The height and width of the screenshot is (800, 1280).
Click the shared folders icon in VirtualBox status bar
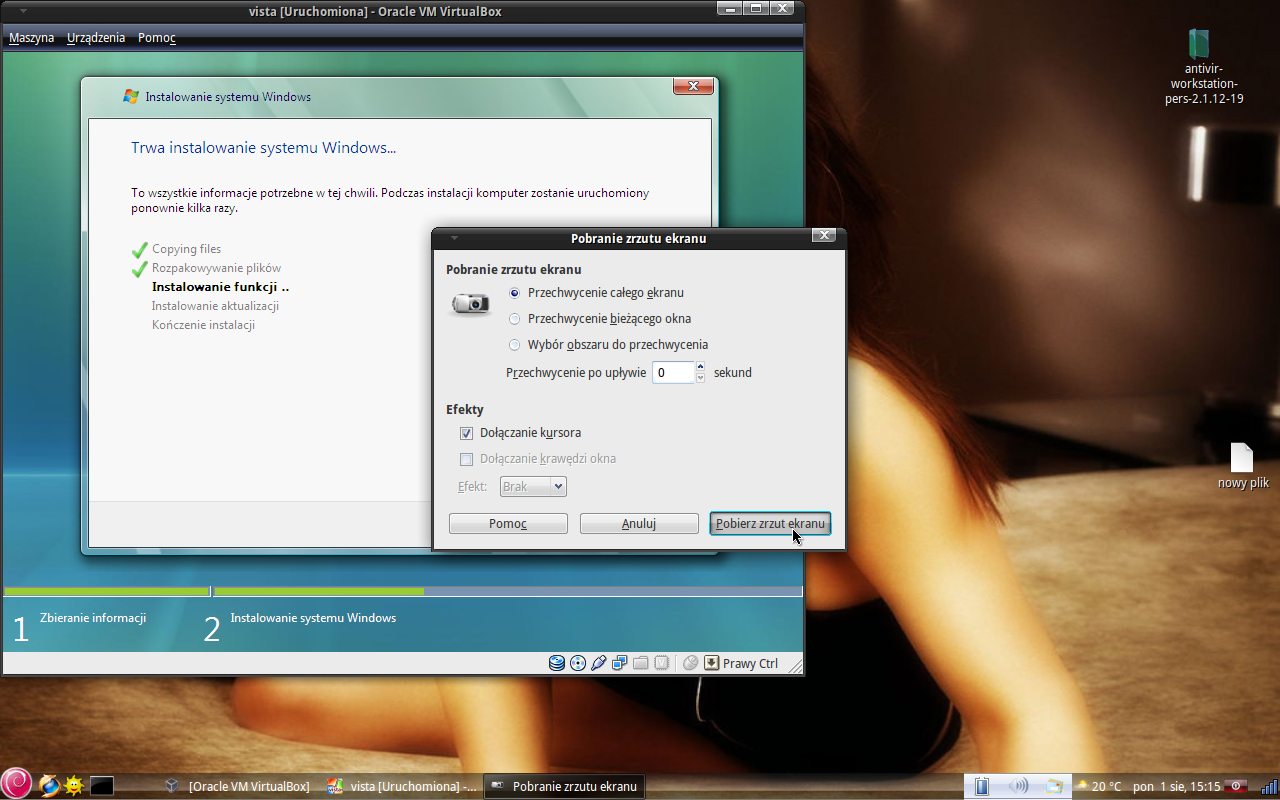click(x=641, y=663)
